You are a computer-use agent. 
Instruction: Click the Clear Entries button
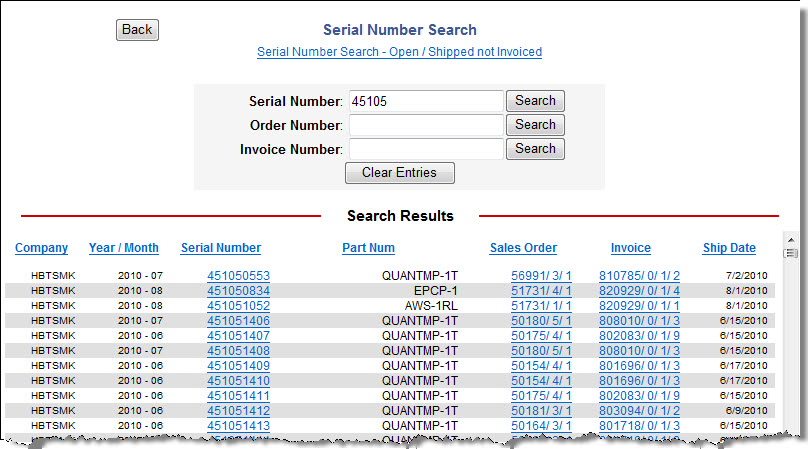399,173
